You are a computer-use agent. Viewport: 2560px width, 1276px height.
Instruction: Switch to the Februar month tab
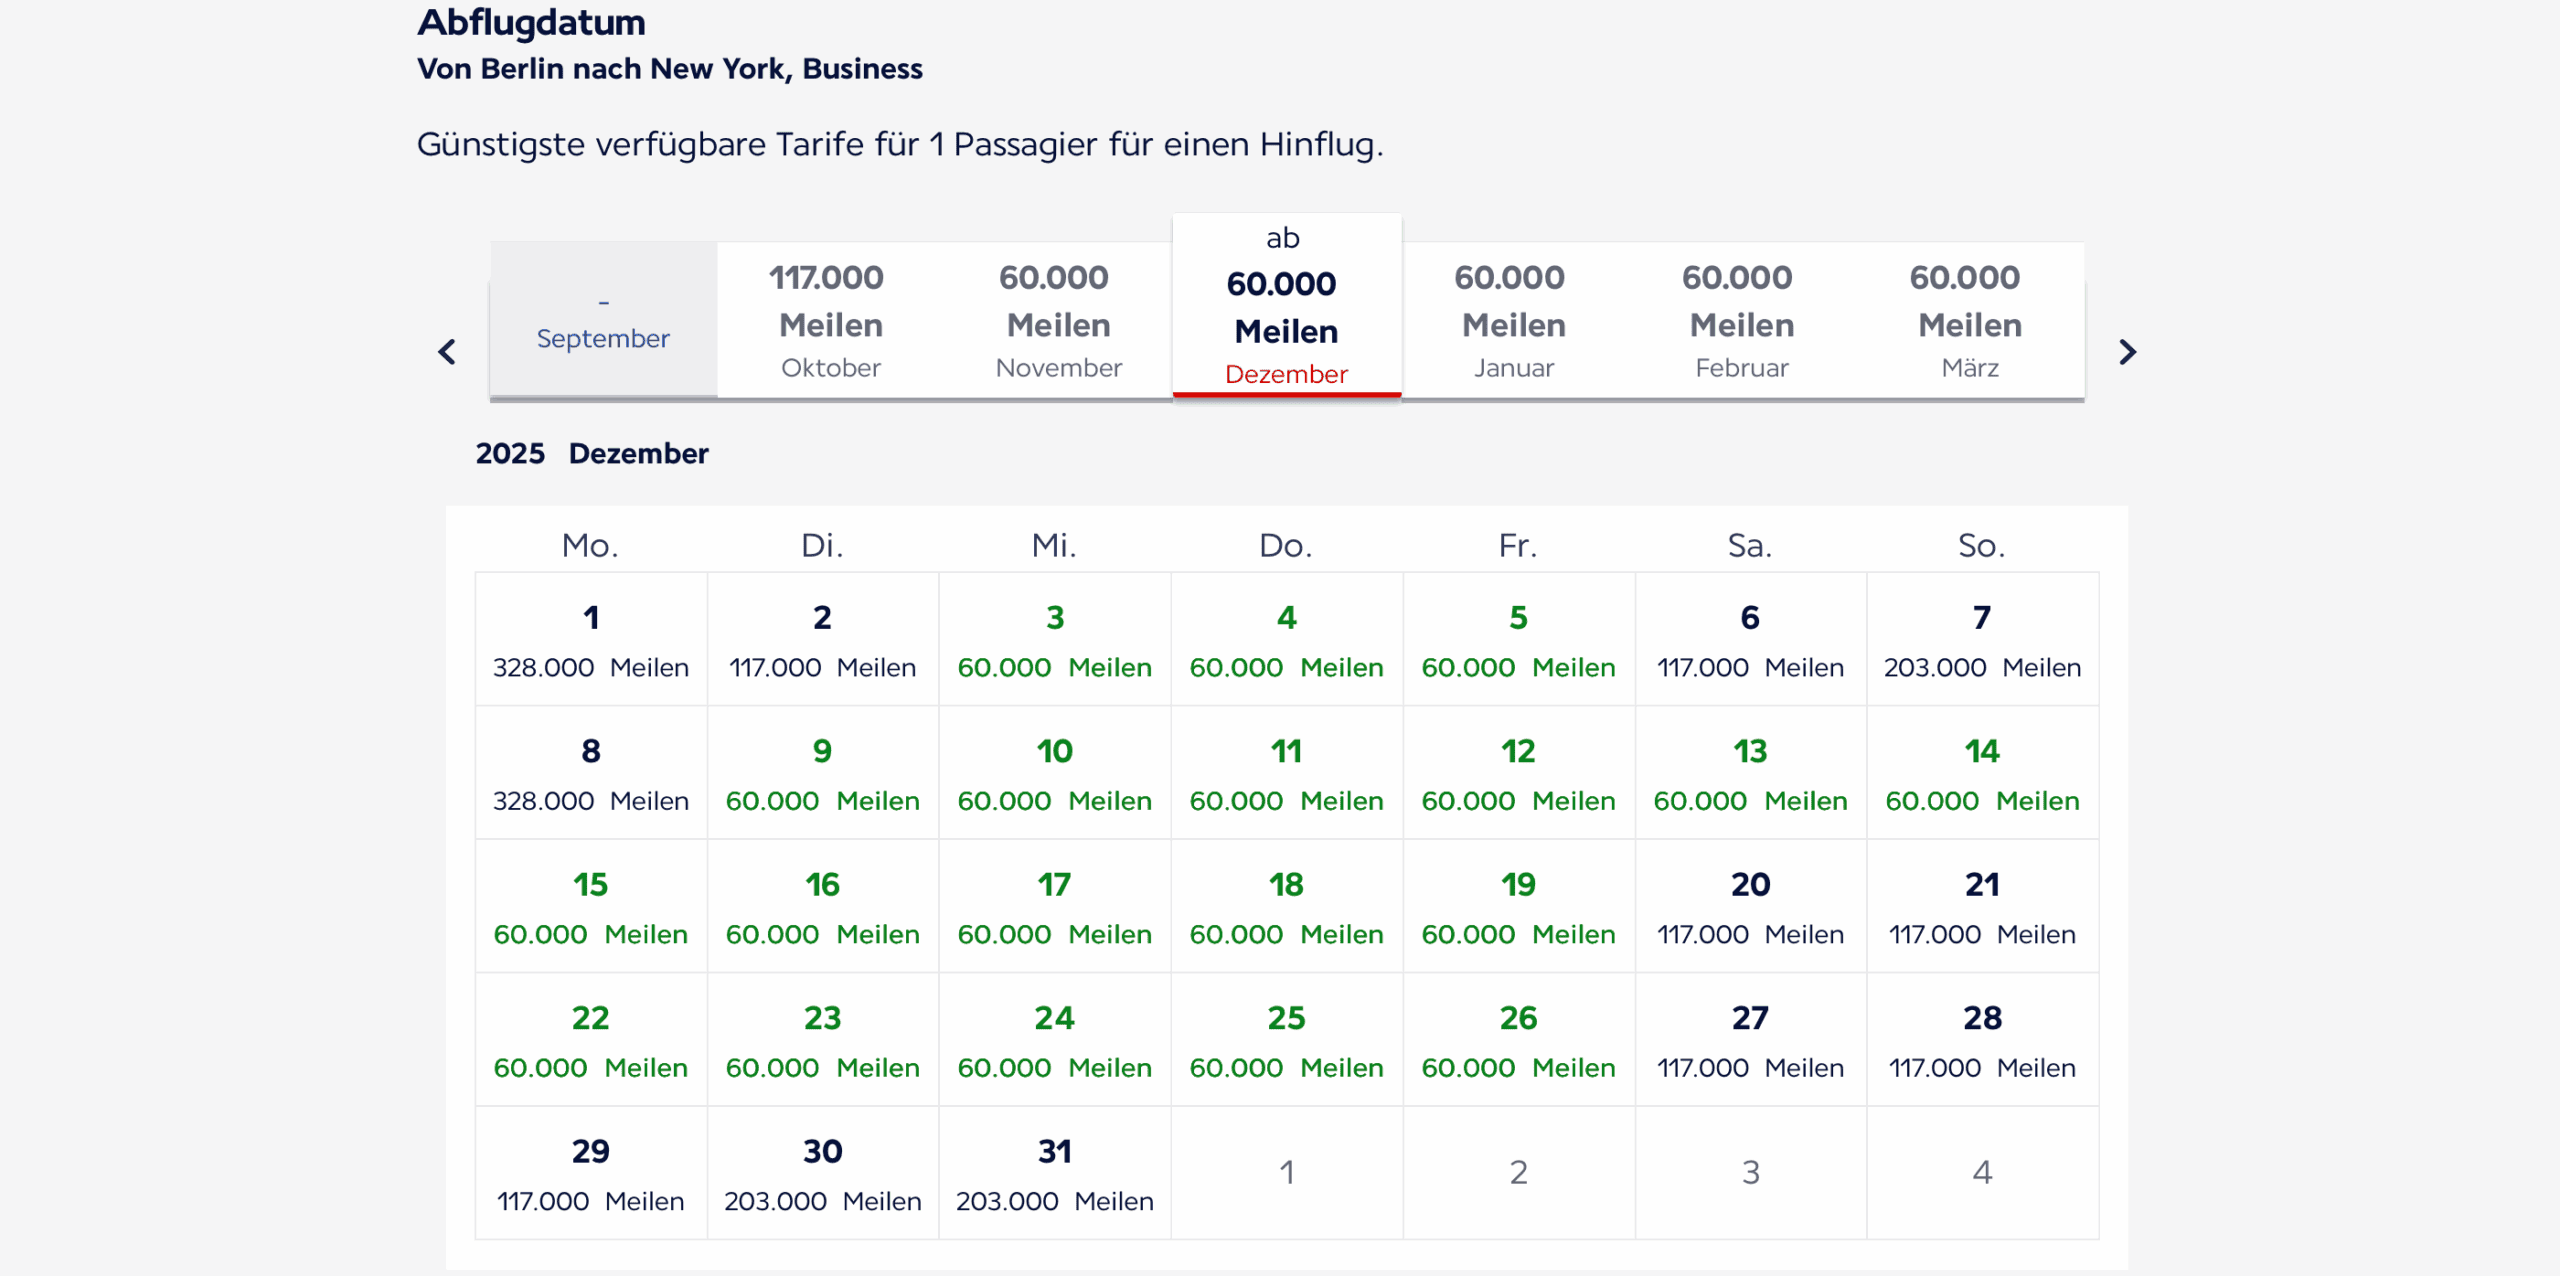click(1741, 320)
